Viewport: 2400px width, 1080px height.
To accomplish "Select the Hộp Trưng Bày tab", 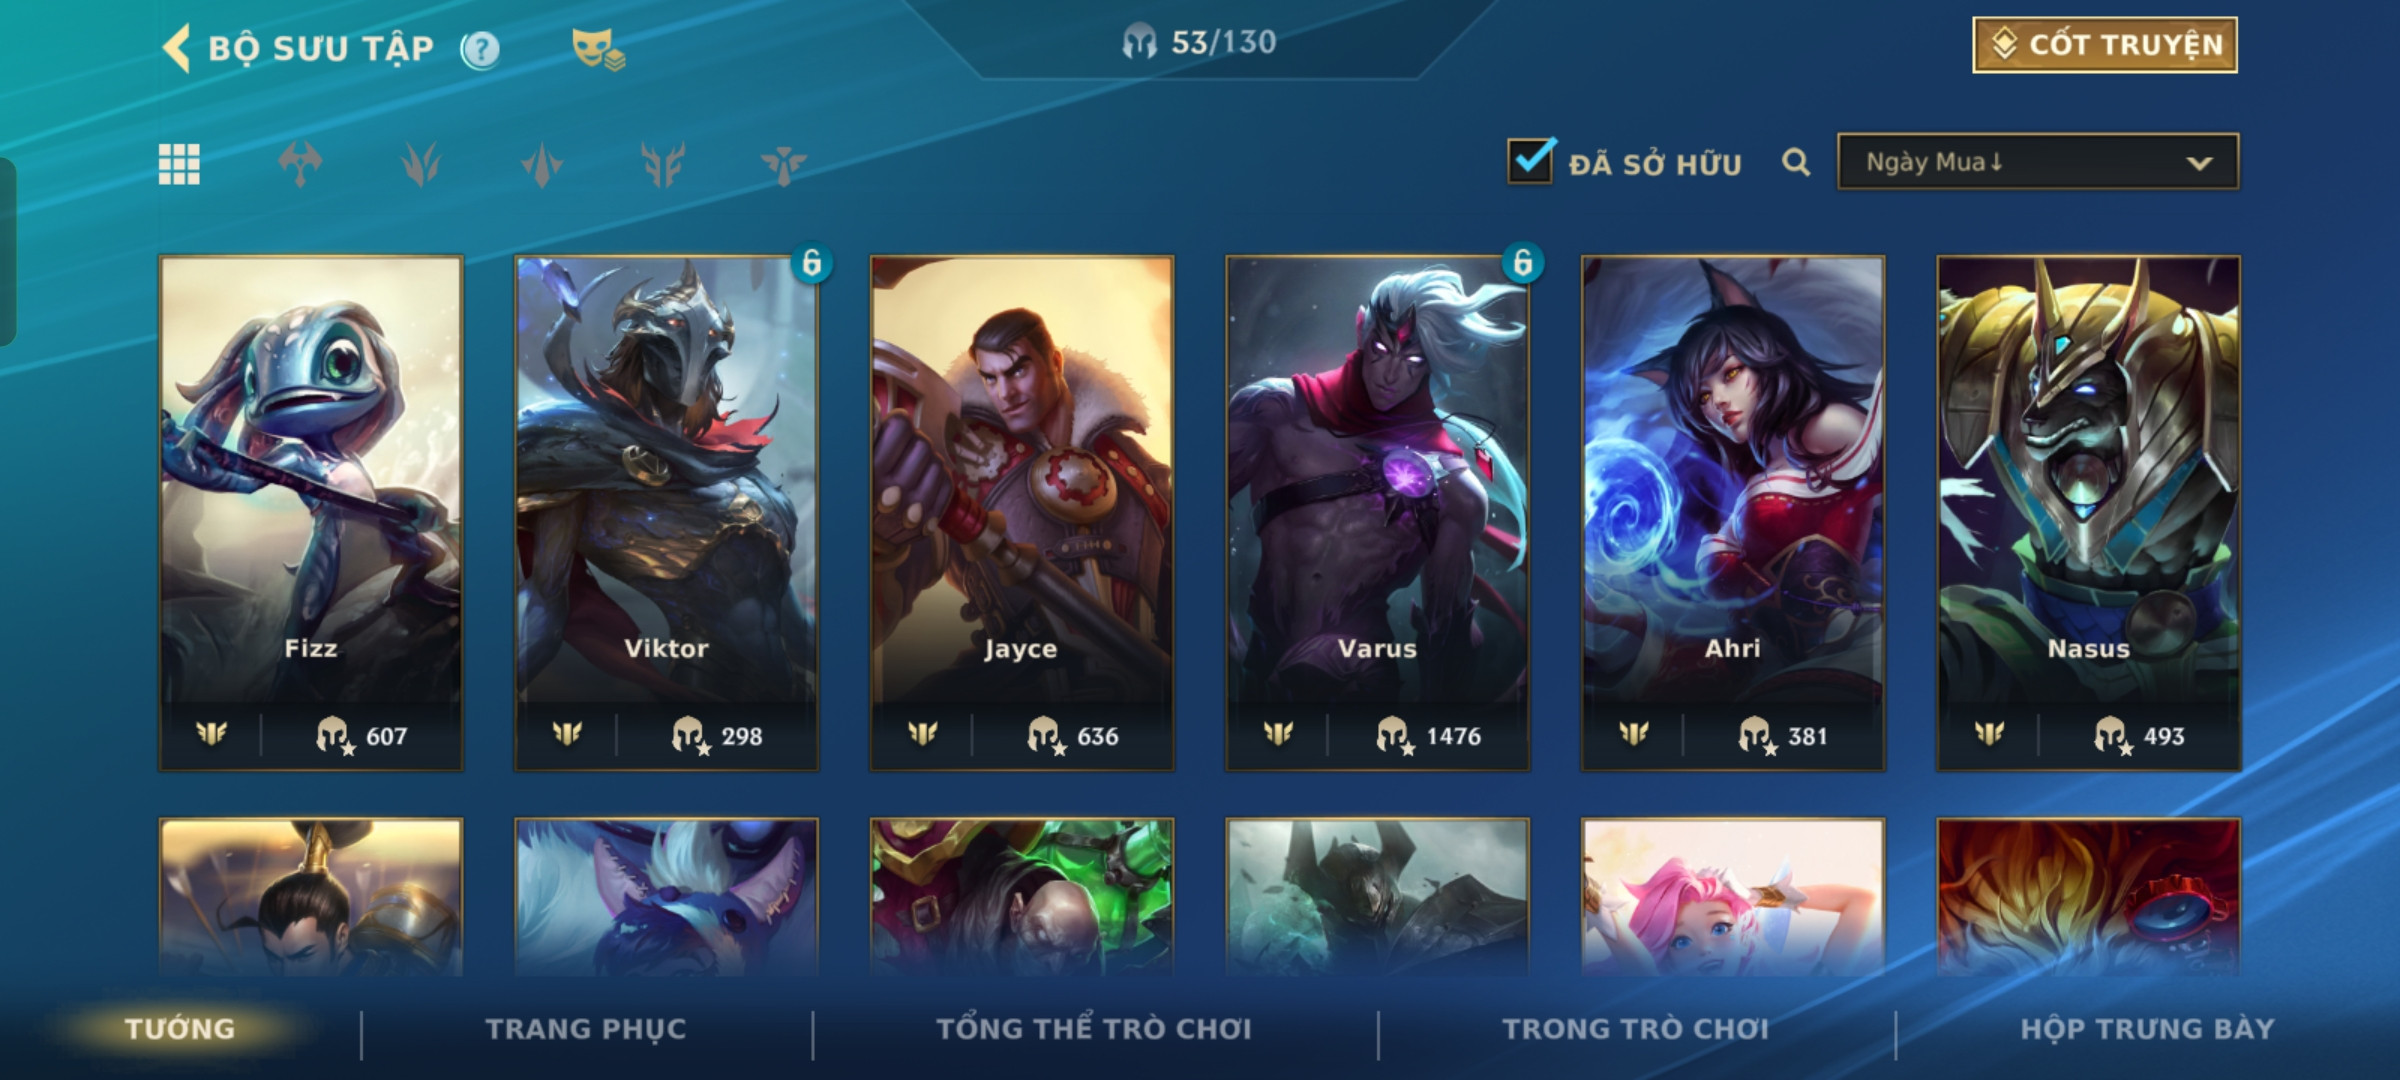I will click(2148, 1029).
